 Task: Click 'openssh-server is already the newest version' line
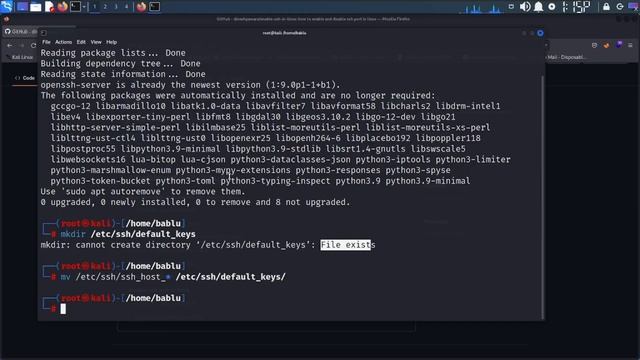point(190,85)
